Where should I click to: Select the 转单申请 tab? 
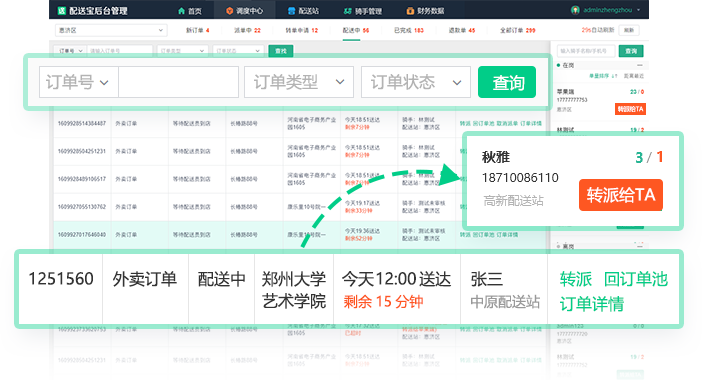[302, 30]
